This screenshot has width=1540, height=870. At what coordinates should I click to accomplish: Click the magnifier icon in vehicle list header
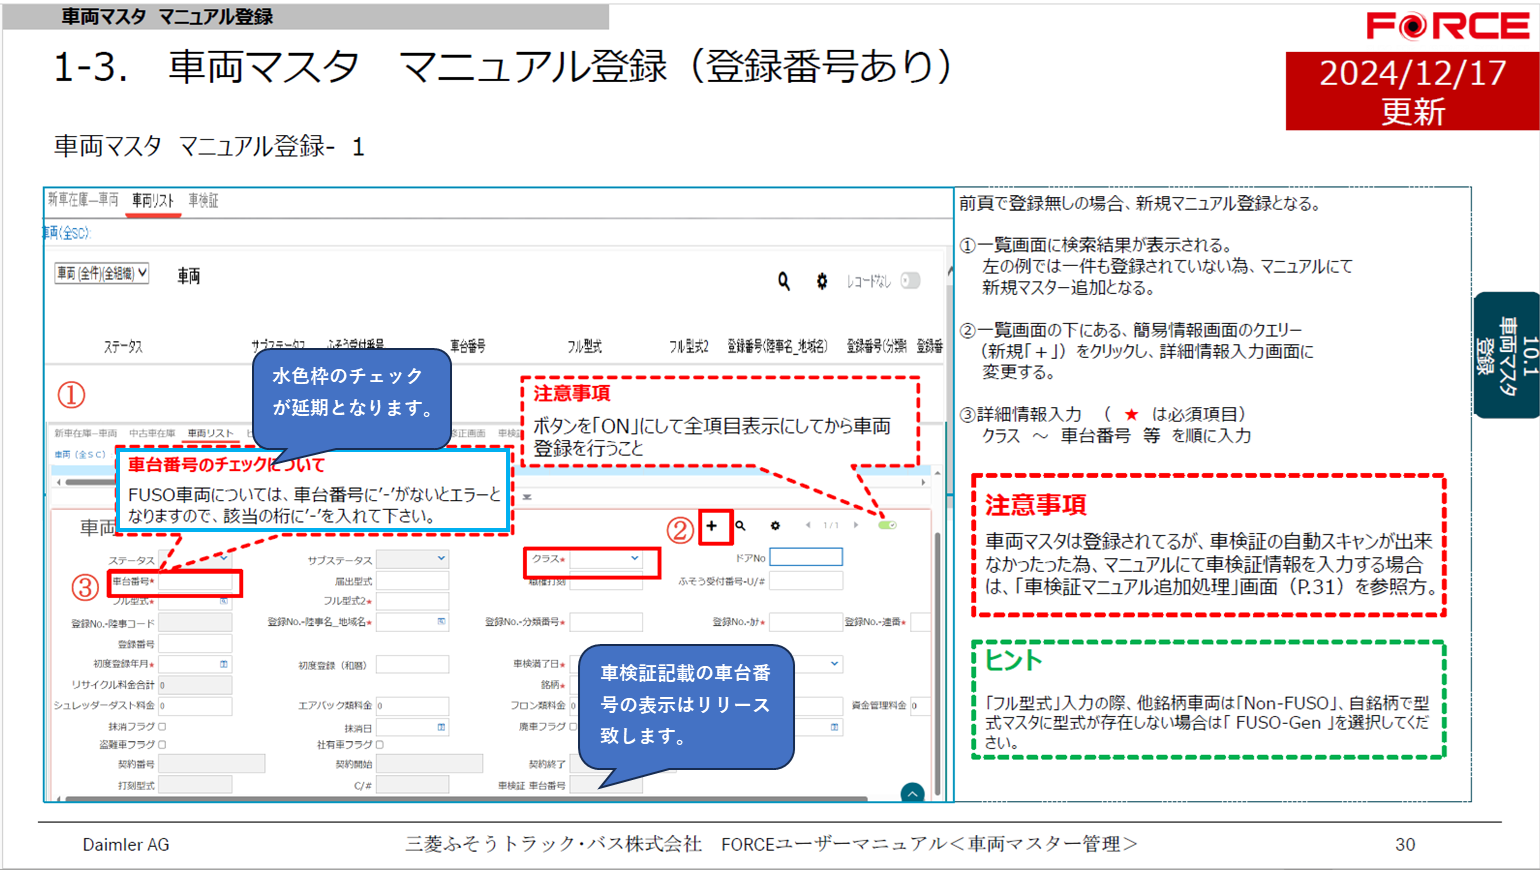(x=784, y=282)
